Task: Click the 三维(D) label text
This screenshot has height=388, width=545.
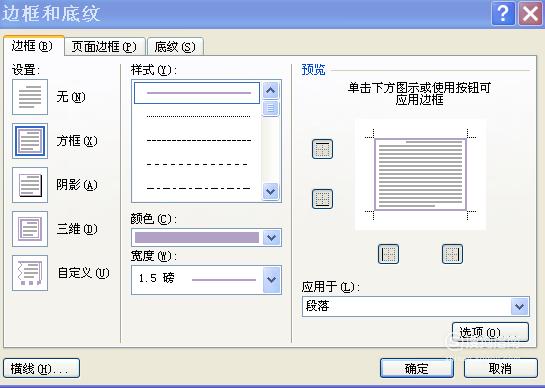Action: click(77, 229)
